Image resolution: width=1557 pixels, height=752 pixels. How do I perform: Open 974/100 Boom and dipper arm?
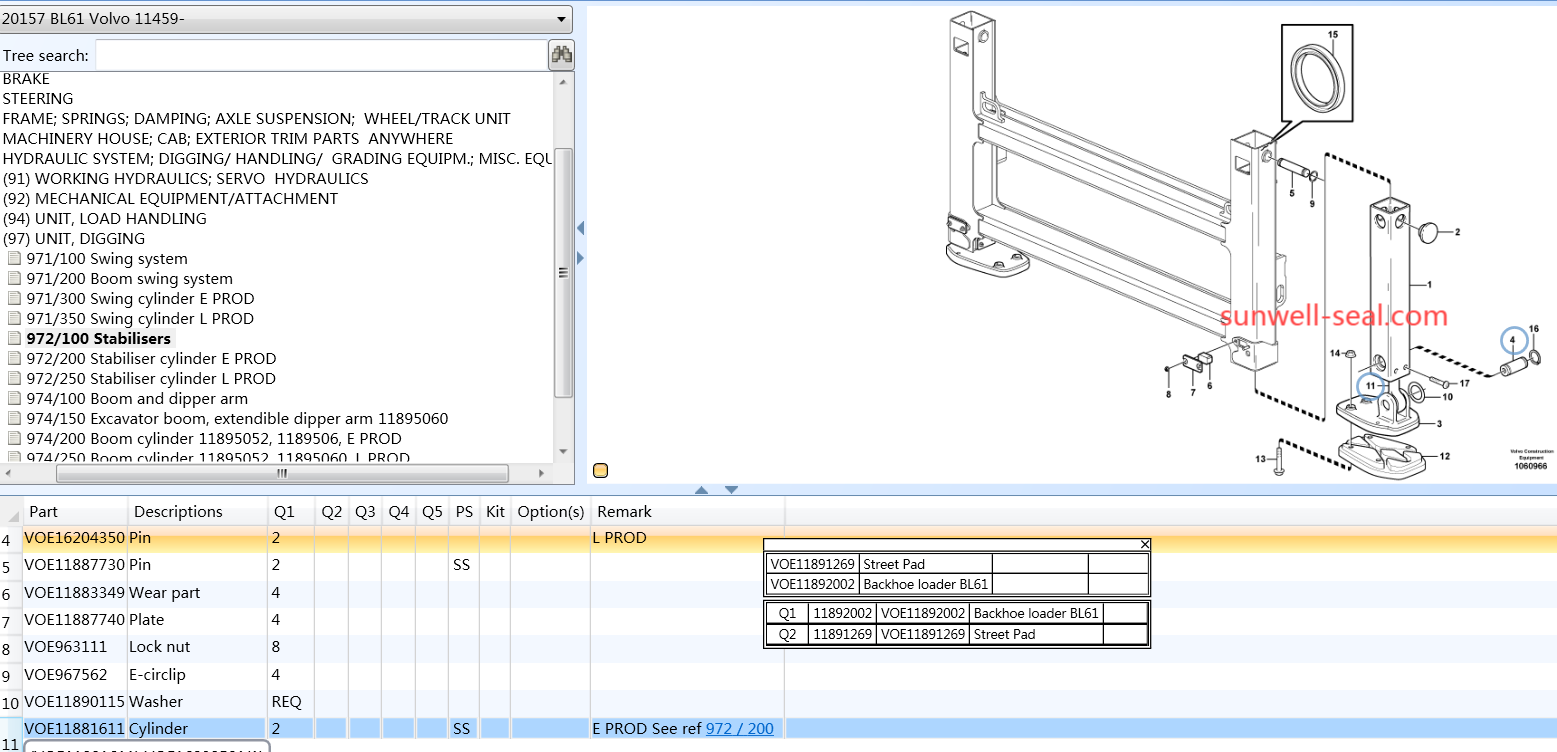(137, 398)
